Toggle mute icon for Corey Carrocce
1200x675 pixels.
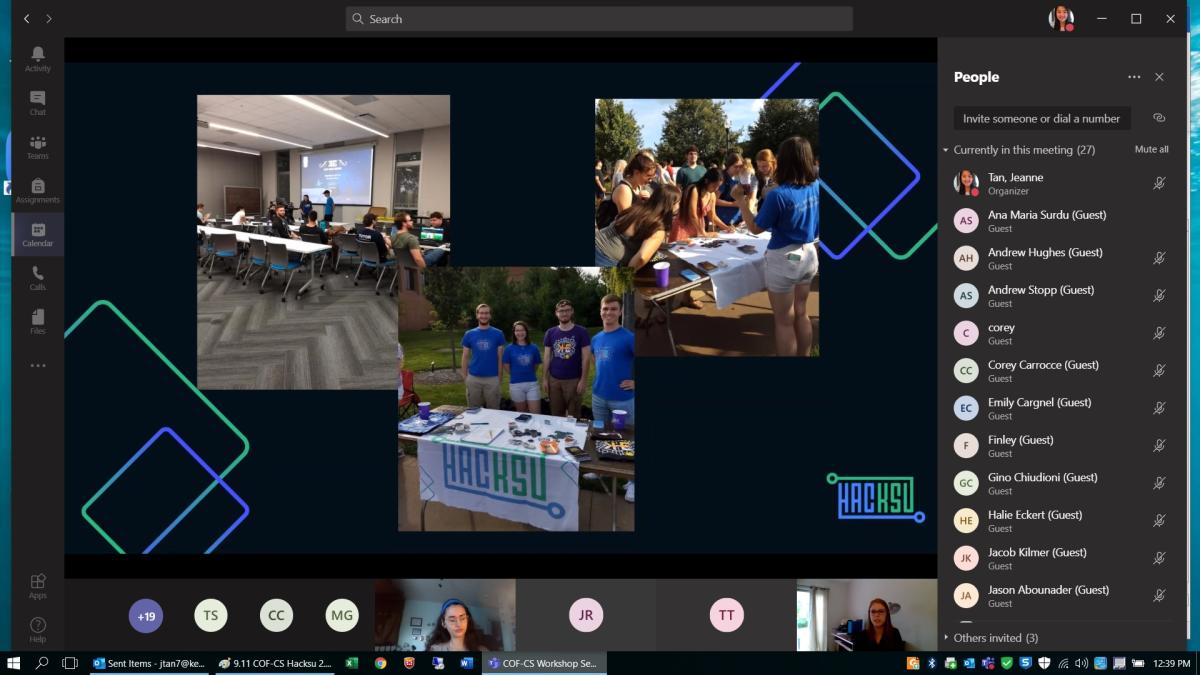click(x=1159, y=371)
